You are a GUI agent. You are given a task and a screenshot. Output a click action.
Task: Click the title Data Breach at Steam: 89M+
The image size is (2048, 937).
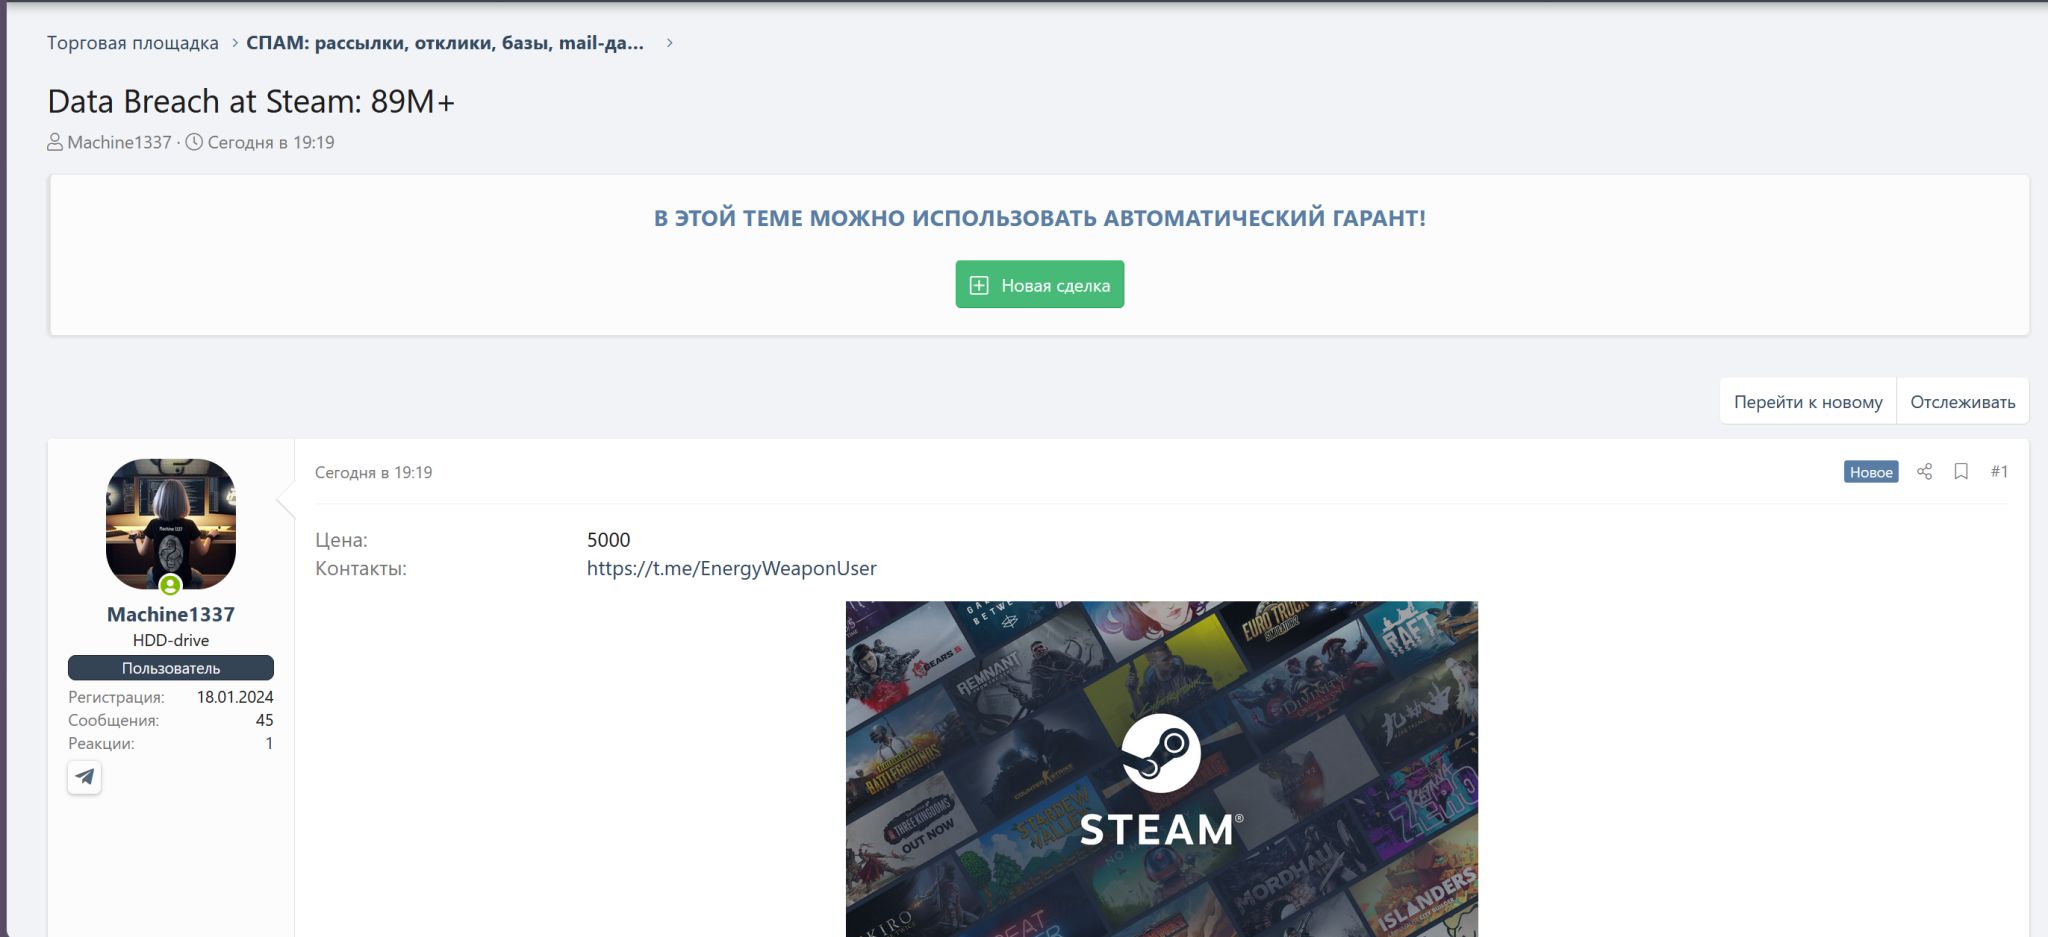click(x=251, y=101)
